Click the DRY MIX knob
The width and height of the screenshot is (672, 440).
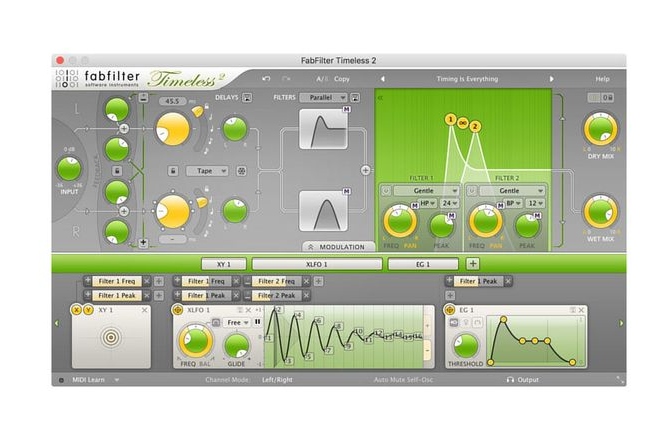click(600, 129)
